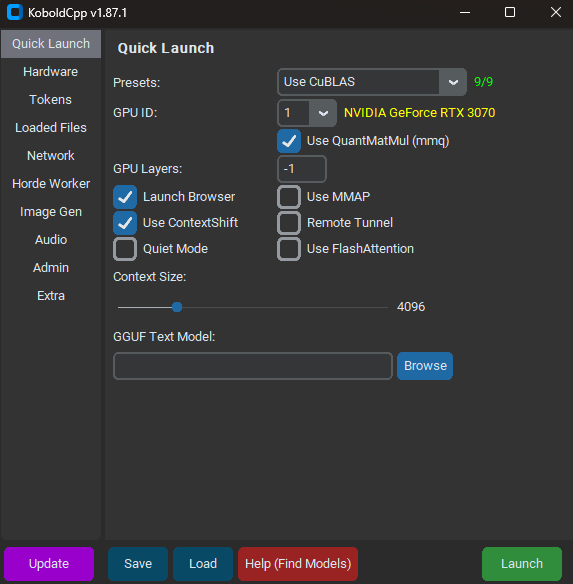
Task: Click the GGUF Text Model path field
Action: click(253, 366)
